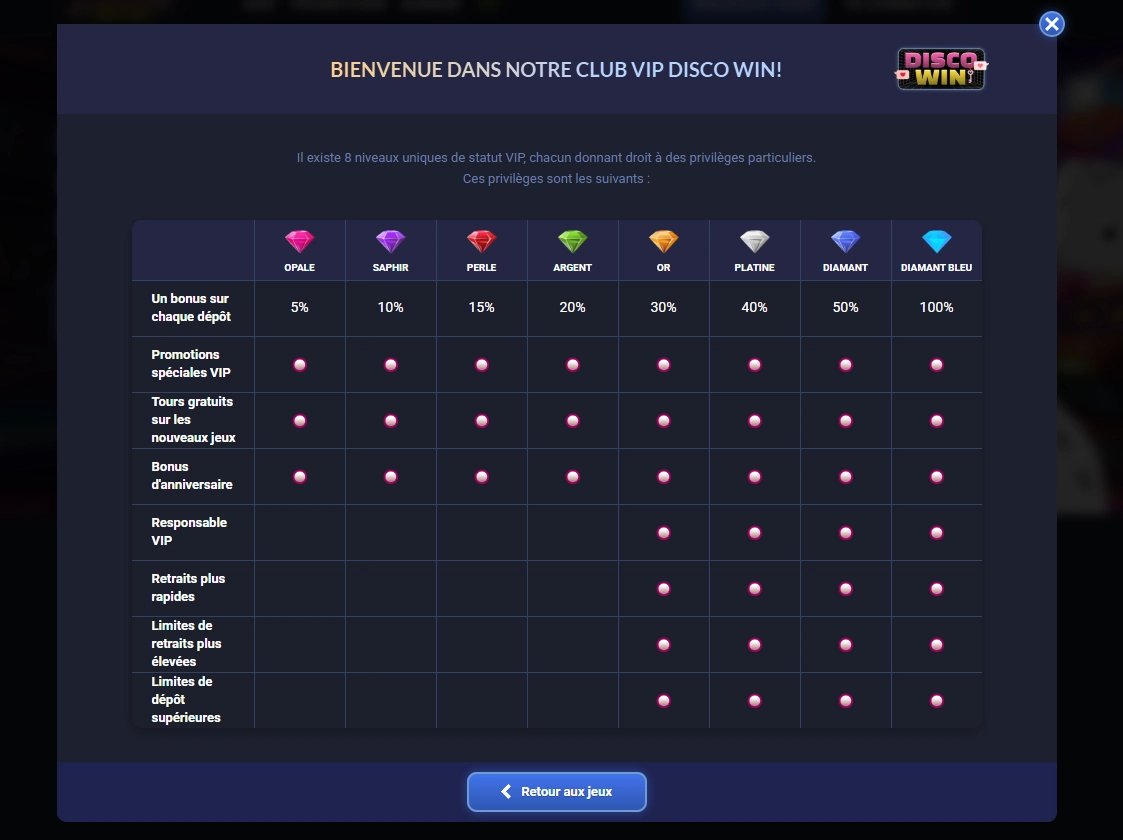The height and width of the screenshot is (840, 1123).
Task: Click the Retour aux jeux button
Action: click(556, 791)
